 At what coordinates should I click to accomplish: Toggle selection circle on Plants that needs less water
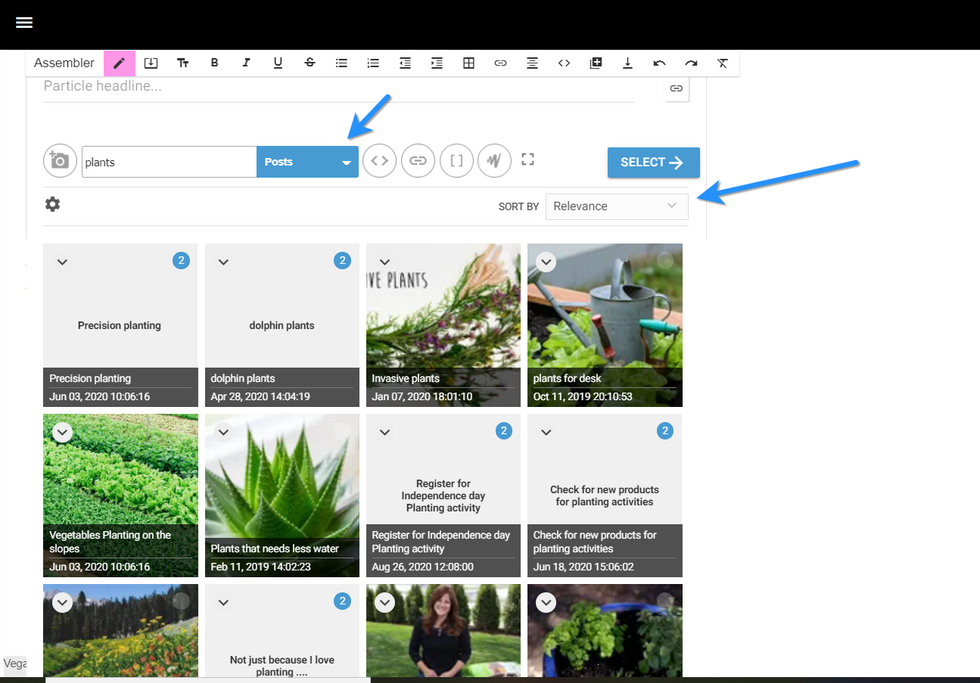tap(342, 431)
